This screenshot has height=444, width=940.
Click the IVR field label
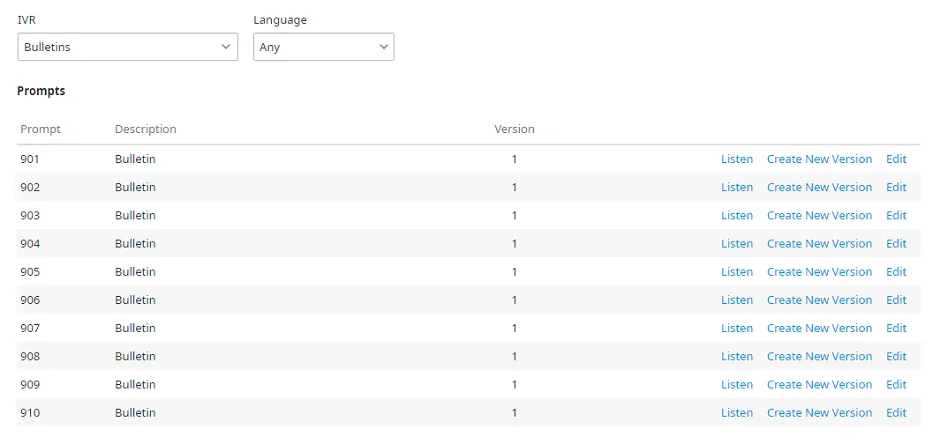[x=26, y=20]
